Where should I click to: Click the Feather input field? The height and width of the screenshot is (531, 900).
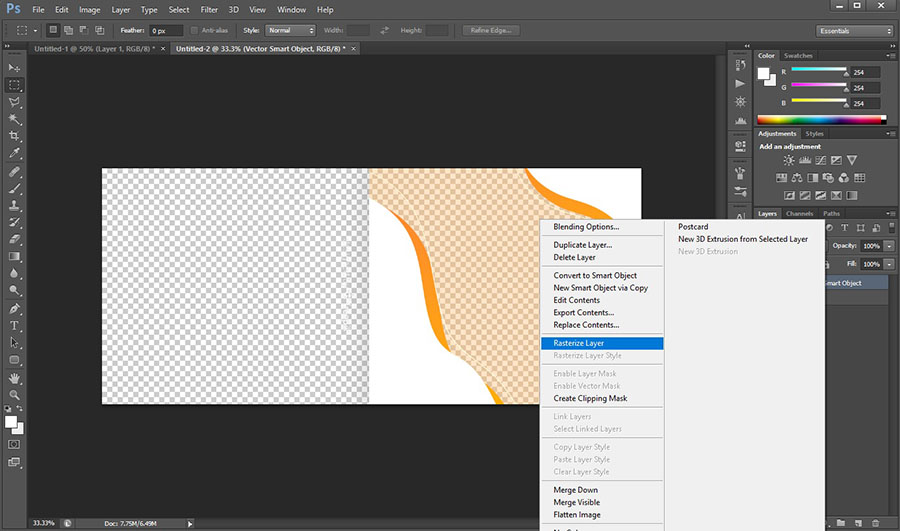click(x=165, y=30)
